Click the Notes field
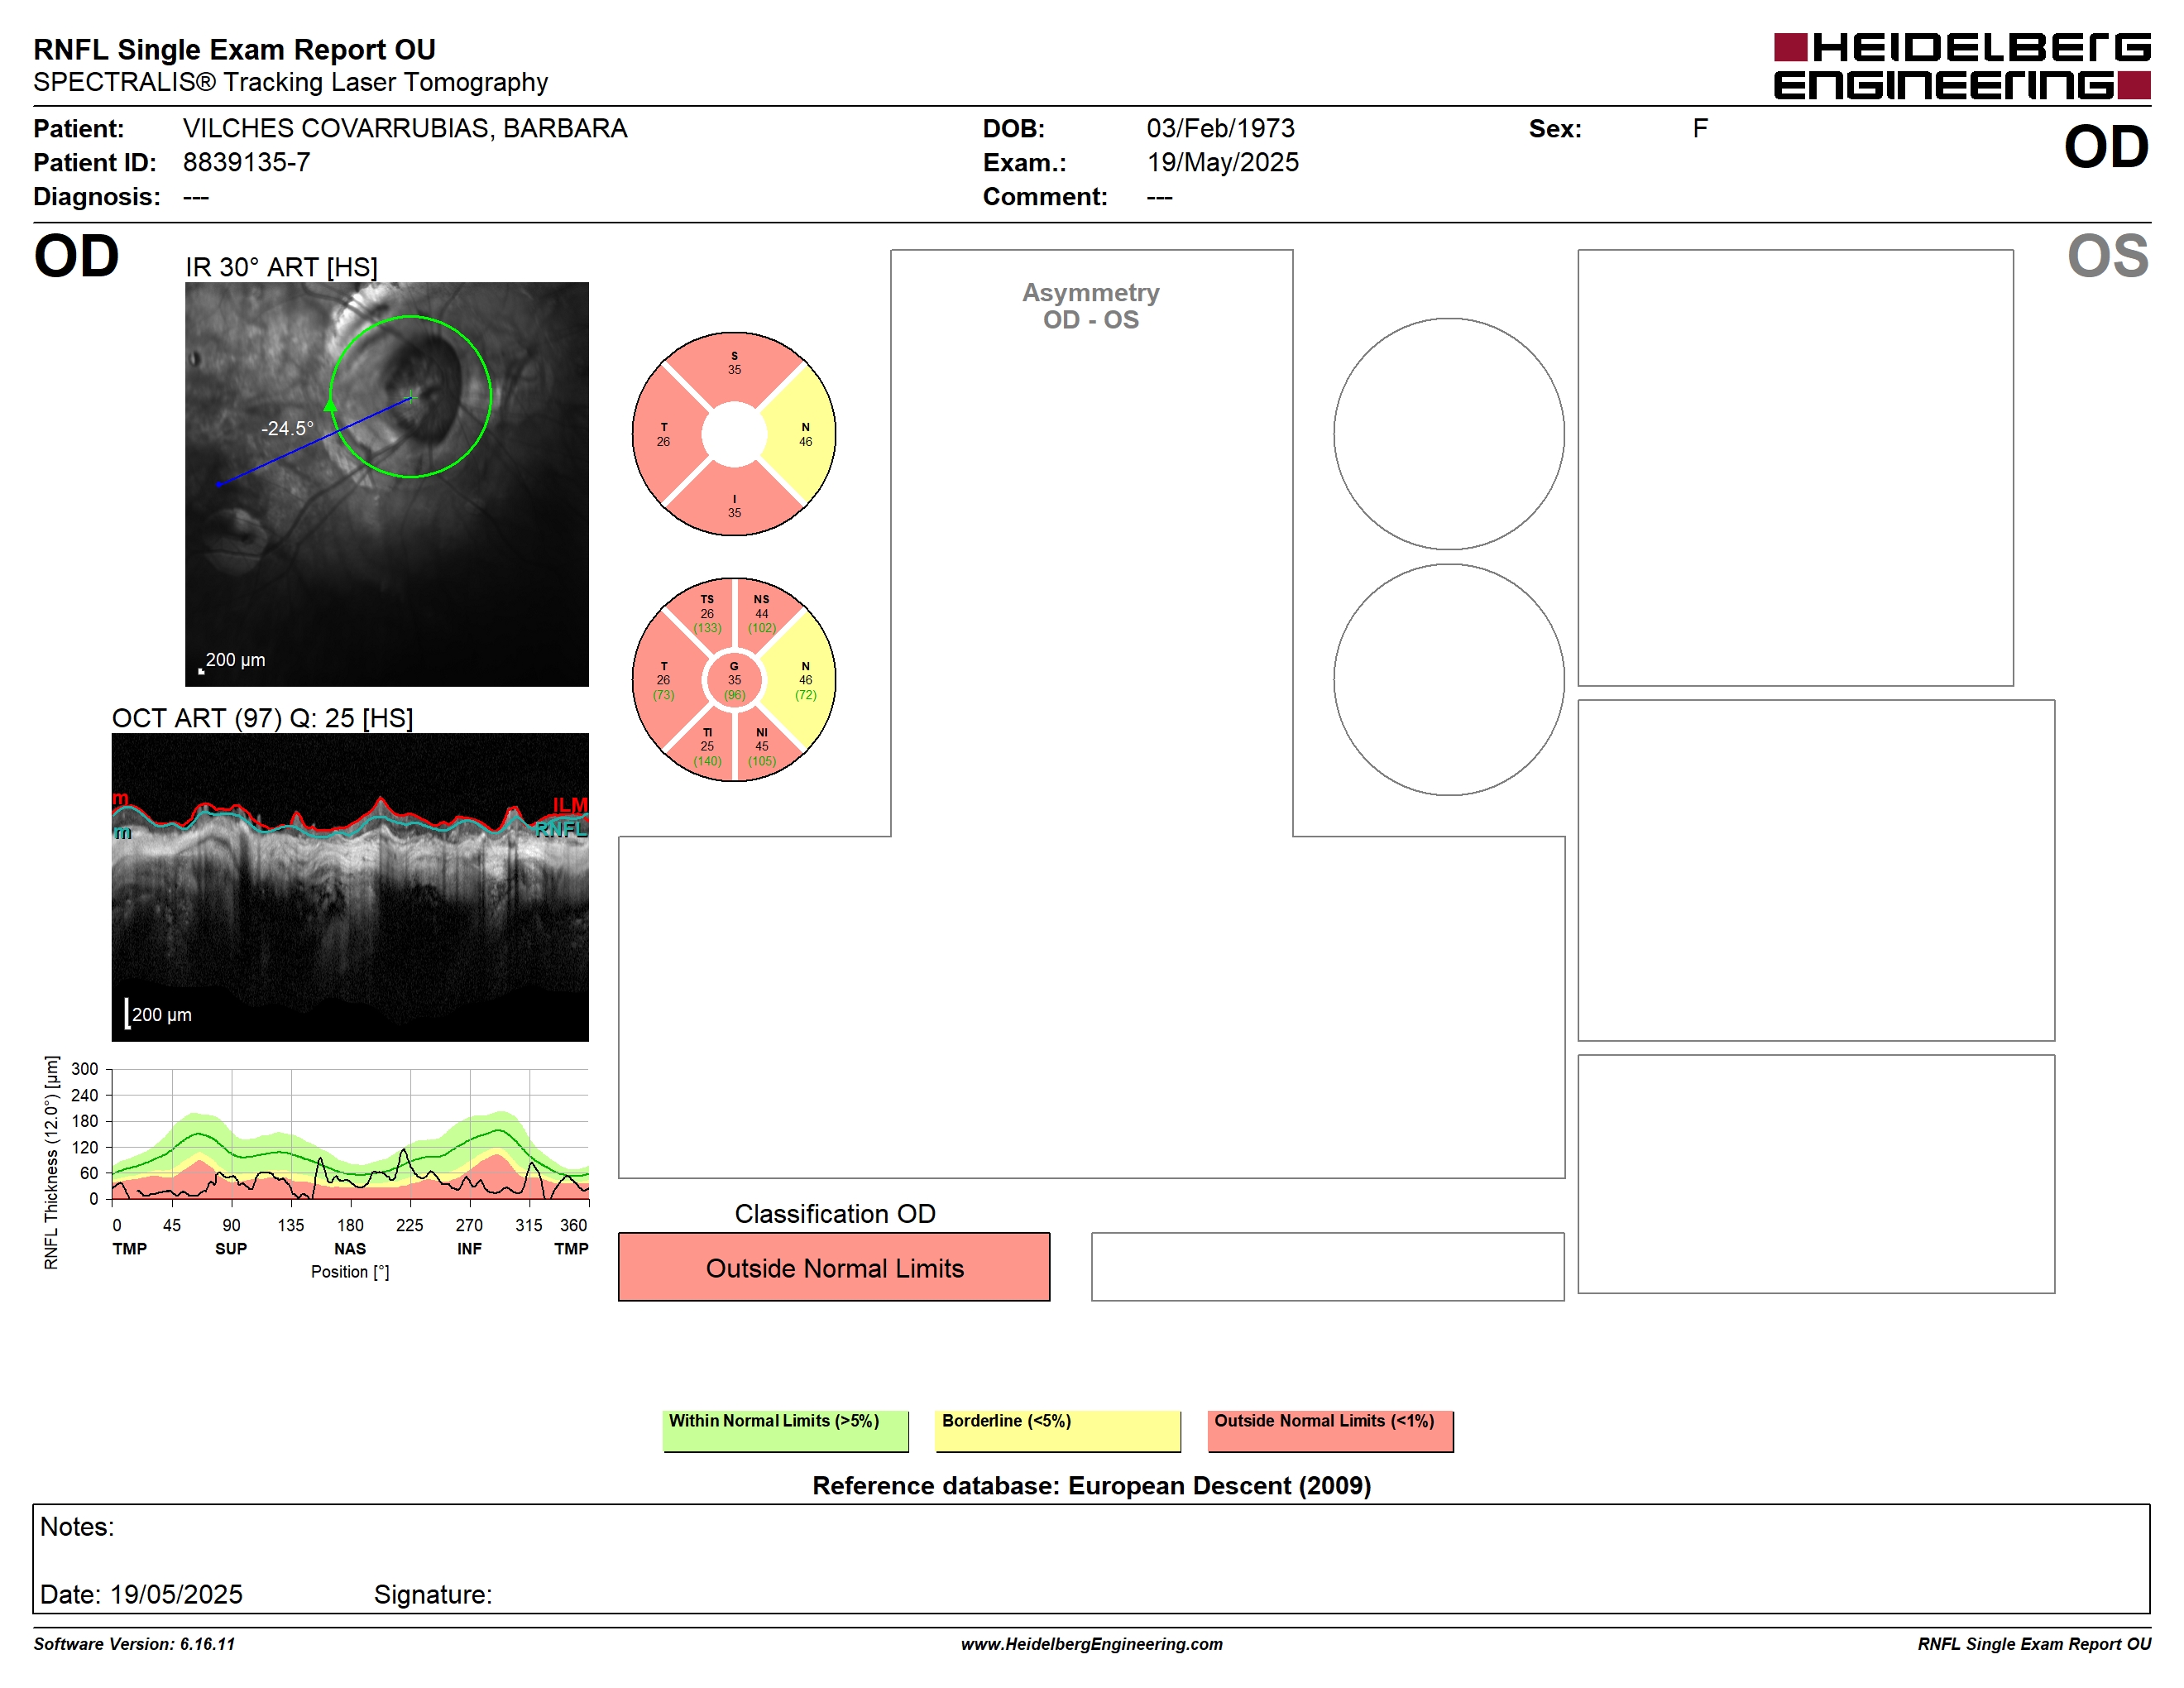 (x=1091, y=1558)
